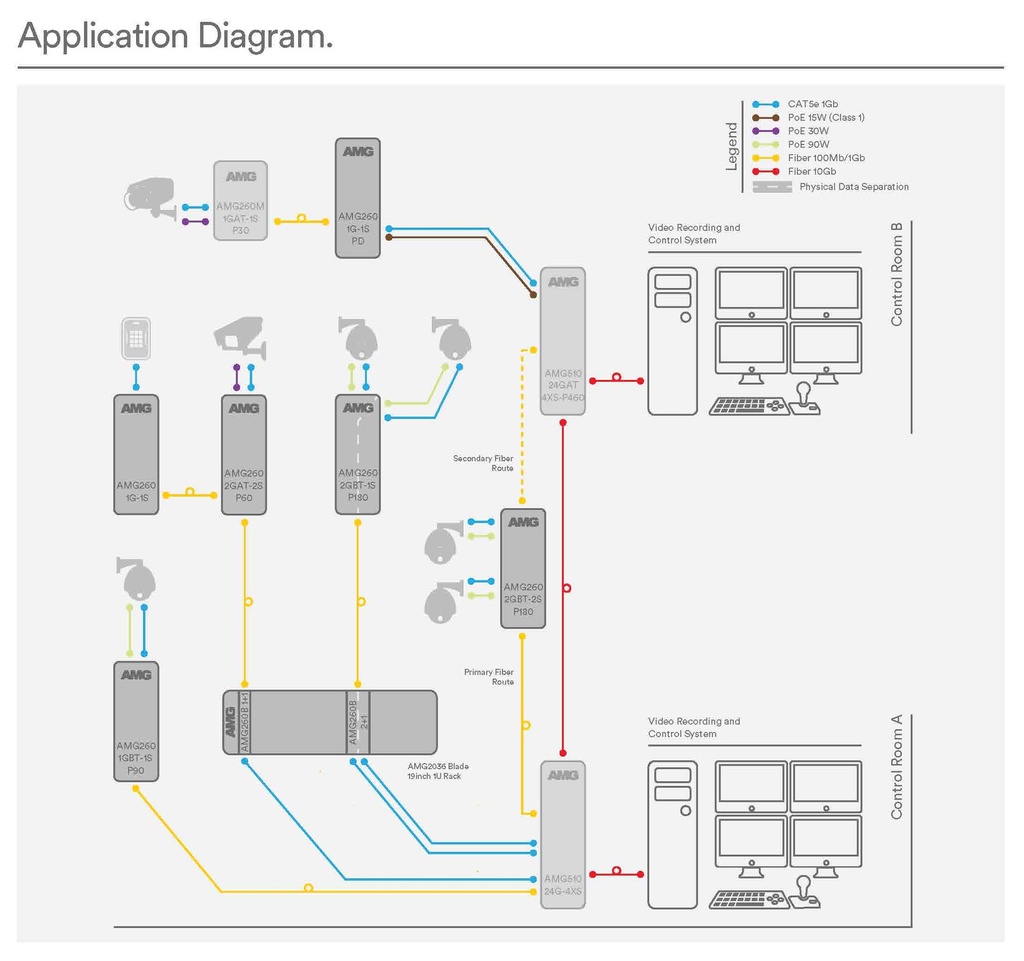This screenshot has width=1024, height=961.
Task: Select the AMG260 2GBT-1S P180 device
Action: 358,454
